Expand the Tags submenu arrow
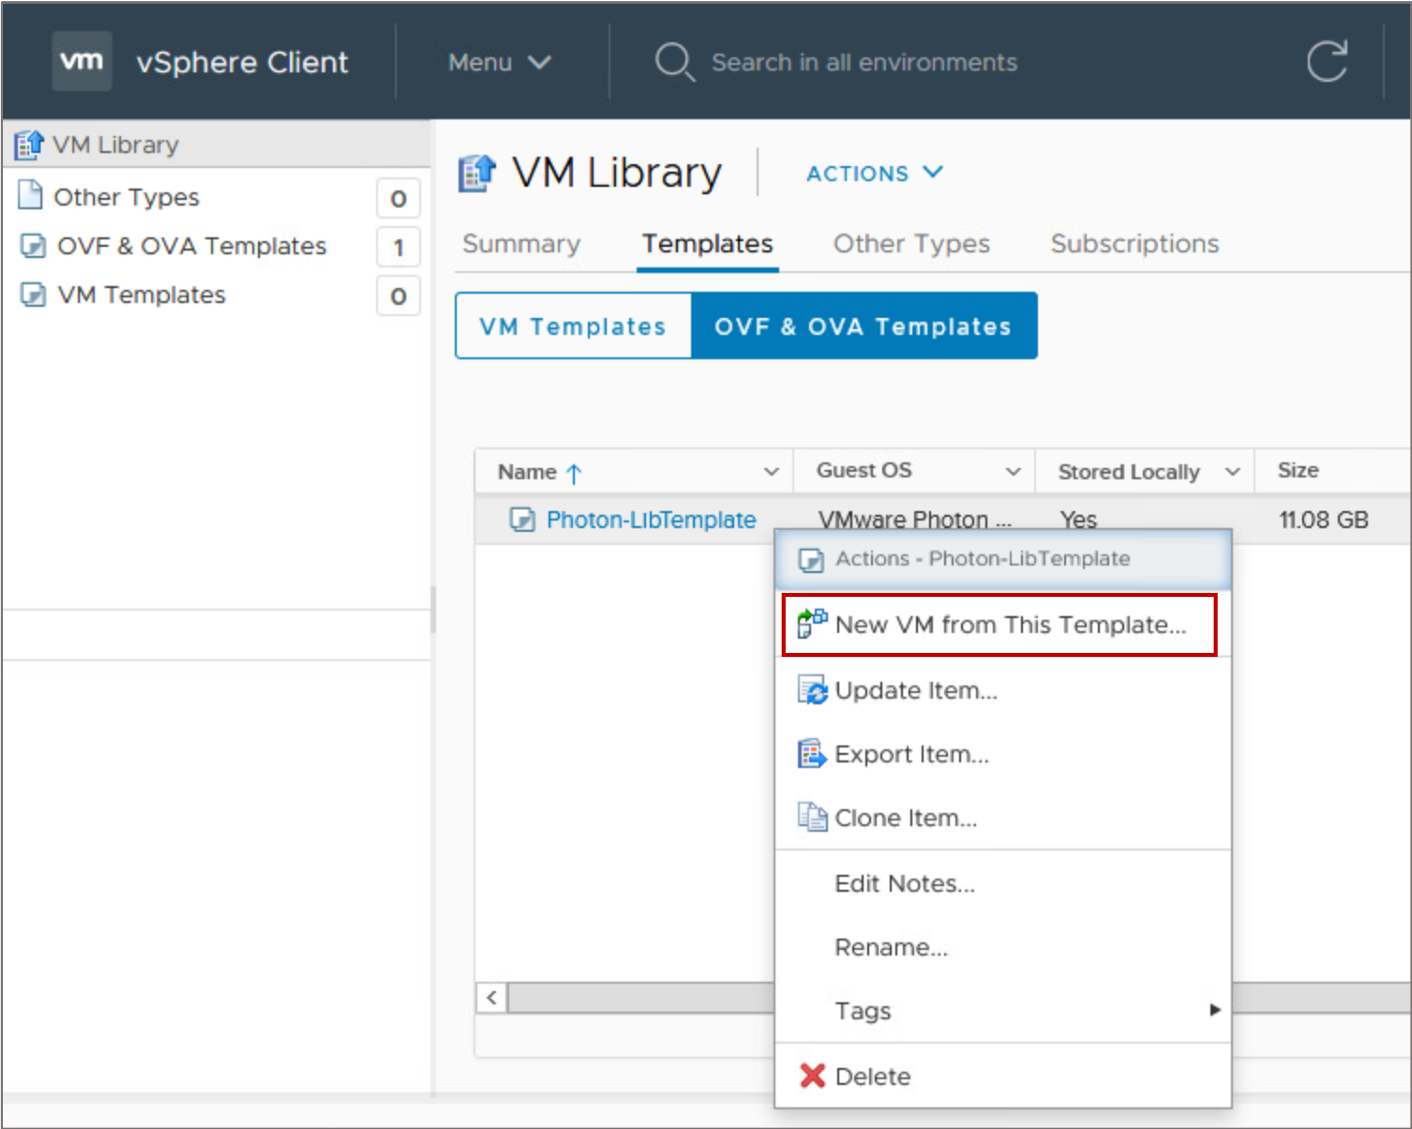 click(x=1215, y=1010)
